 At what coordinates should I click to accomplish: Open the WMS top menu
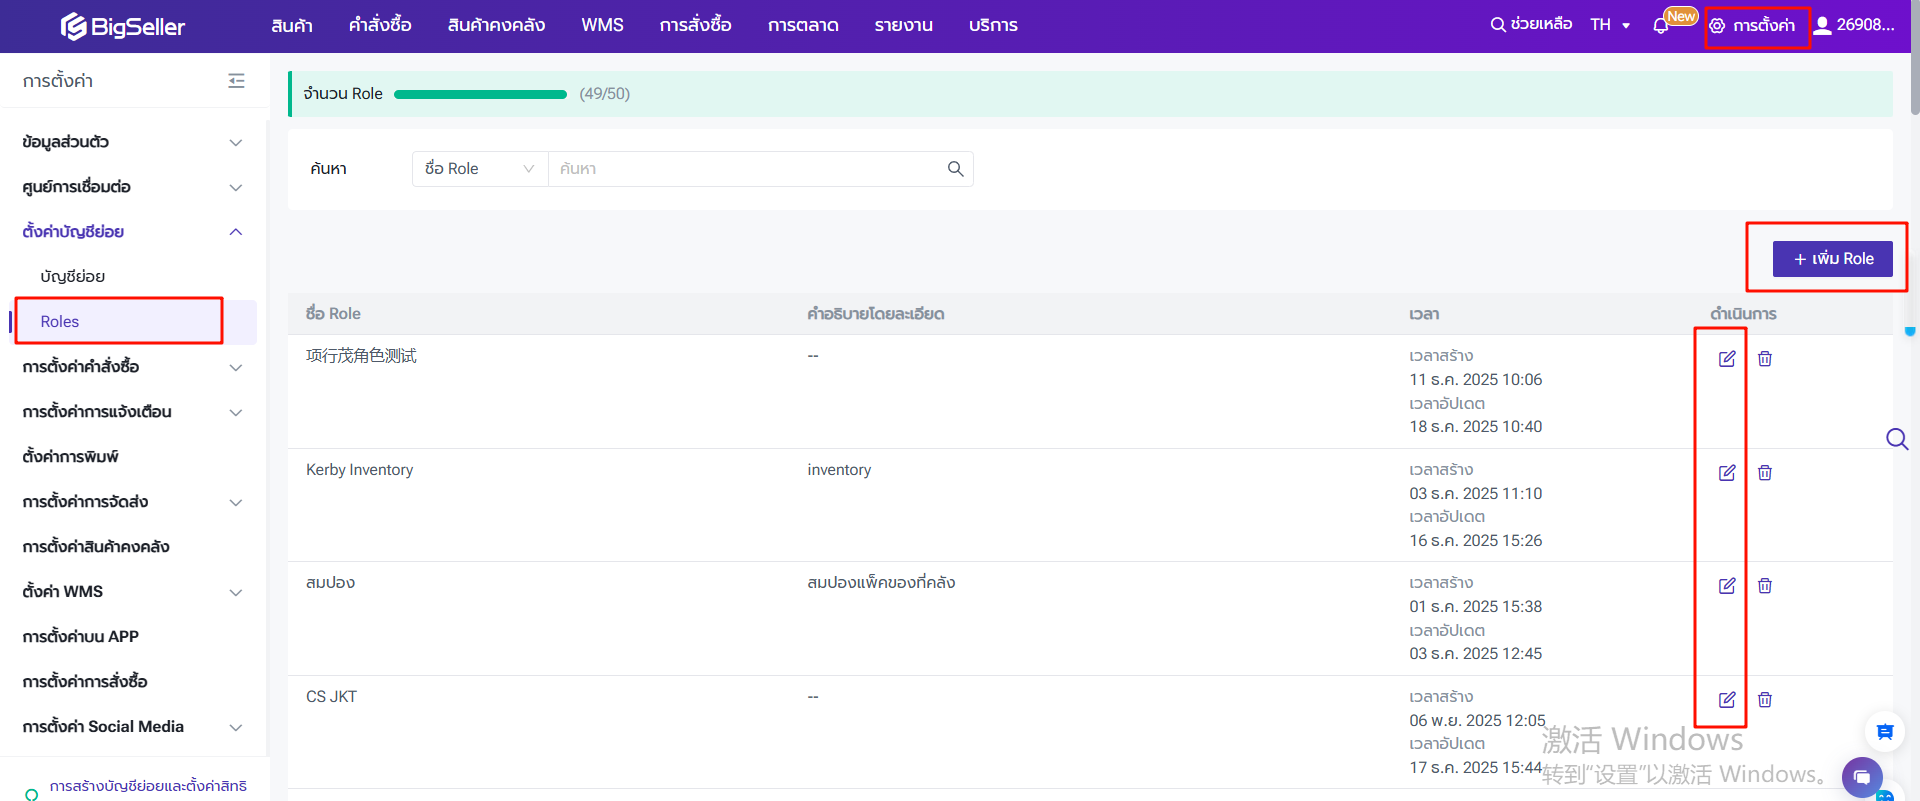click(x=602, y=25)
